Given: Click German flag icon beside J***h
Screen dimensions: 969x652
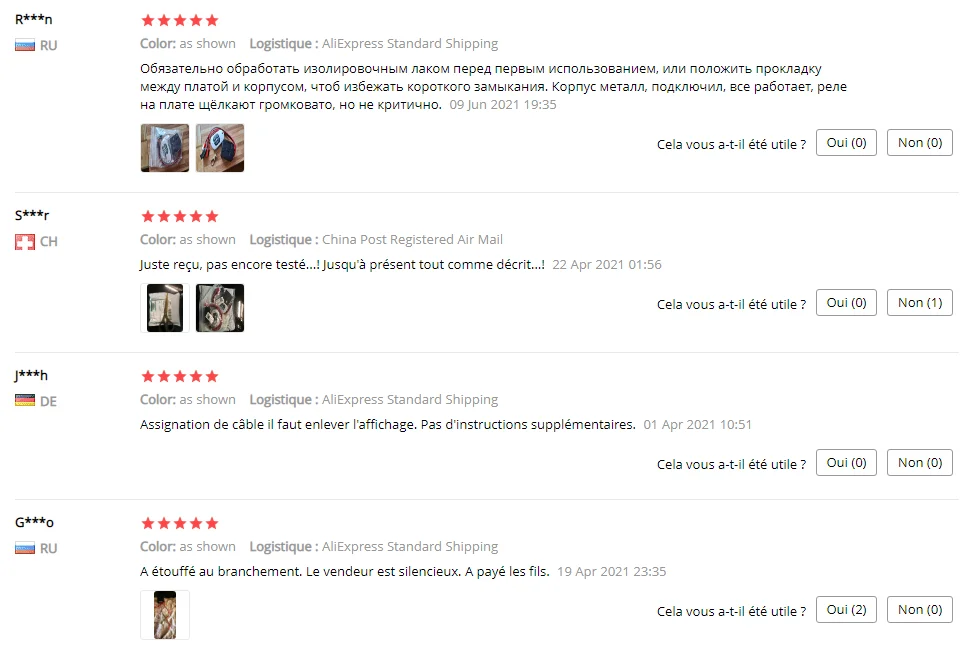Looking at the screenshot, I should coord(25,401).
